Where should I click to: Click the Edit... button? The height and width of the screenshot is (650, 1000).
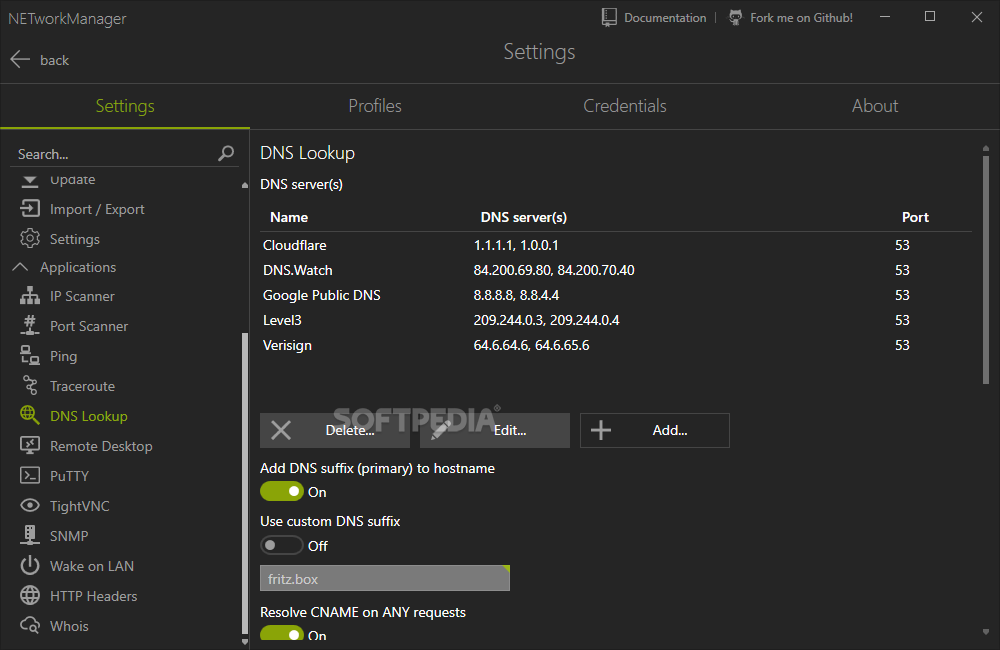point(495,430)
